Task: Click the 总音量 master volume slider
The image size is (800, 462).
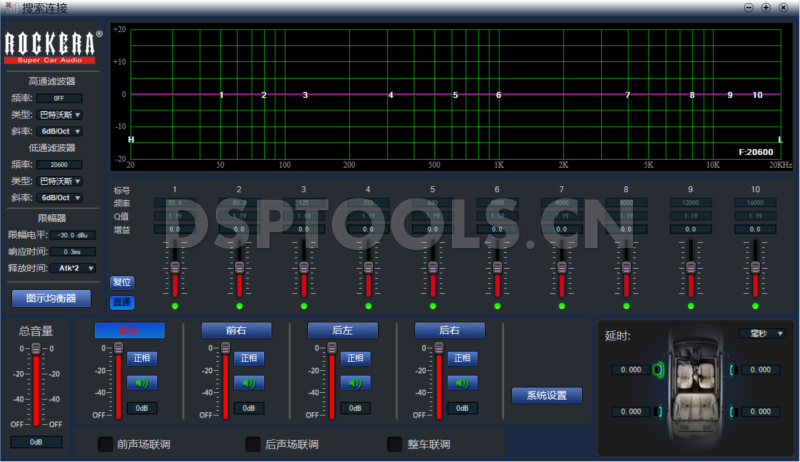Action: pyautogui.click(x=36, y=385)
